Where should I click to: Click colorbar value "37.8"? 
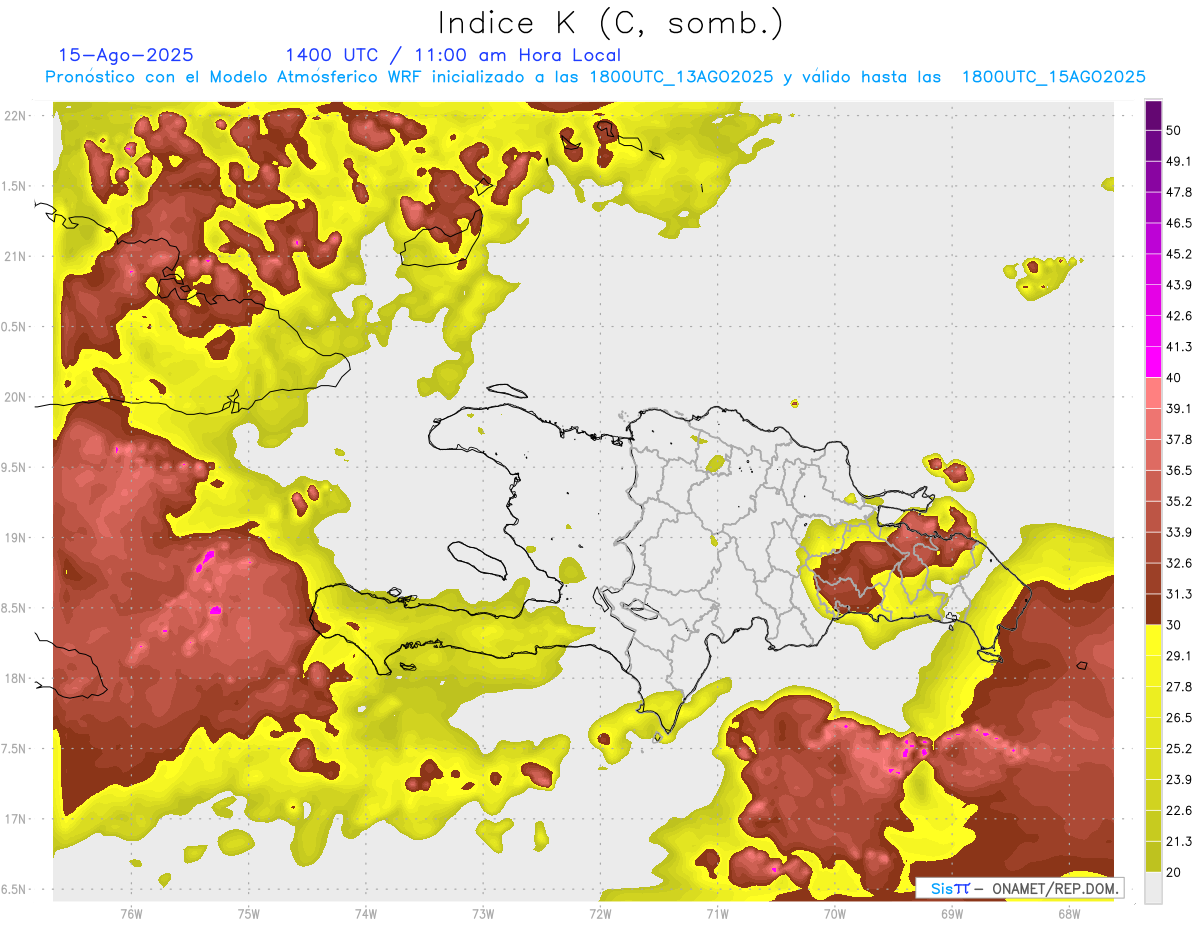(x=1178, y=439)
